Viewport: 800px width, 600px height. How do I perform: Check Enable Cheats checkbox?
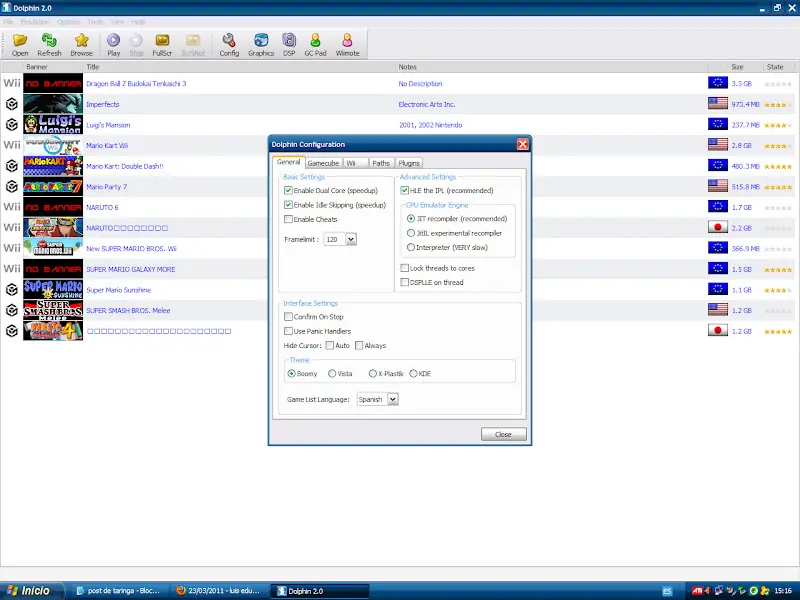[288, 219]
